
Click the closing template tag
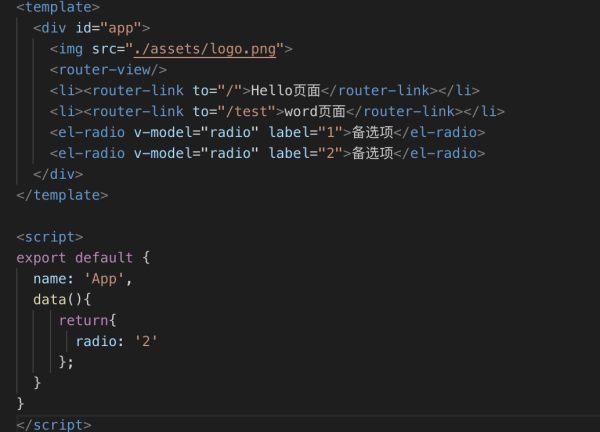(62, 195)
